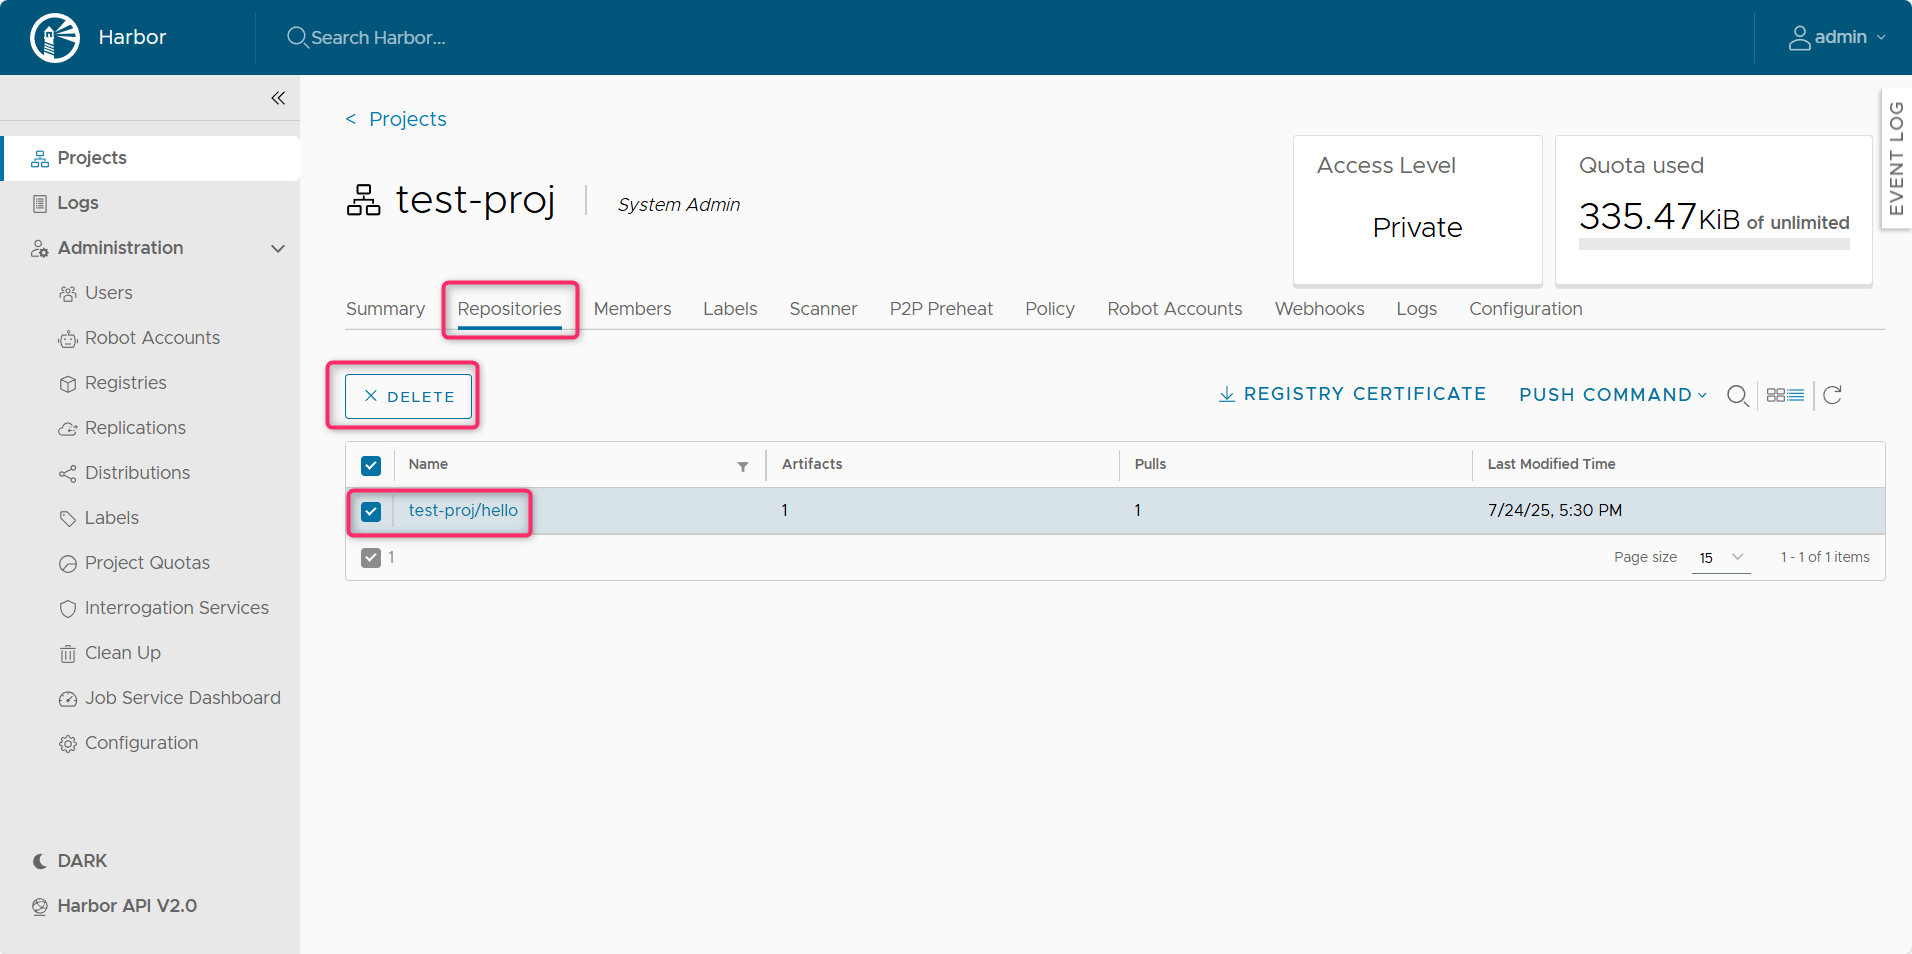Select the Repositories tab
Image resolution: width=1912 pixels, height=954 pixels.
tap(510, 309)
